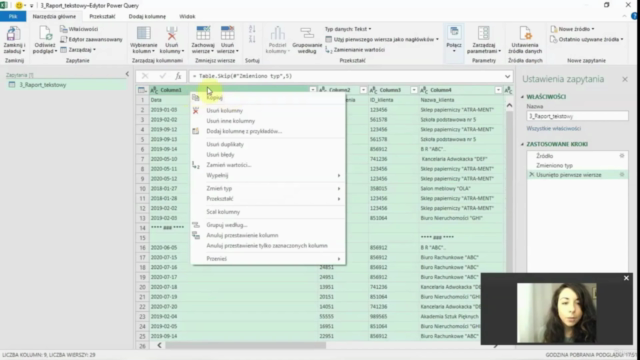This screenshot has width=640, height=360.
Task: Click the Zachowaj wiersze icon
Action: pos(203,34)
